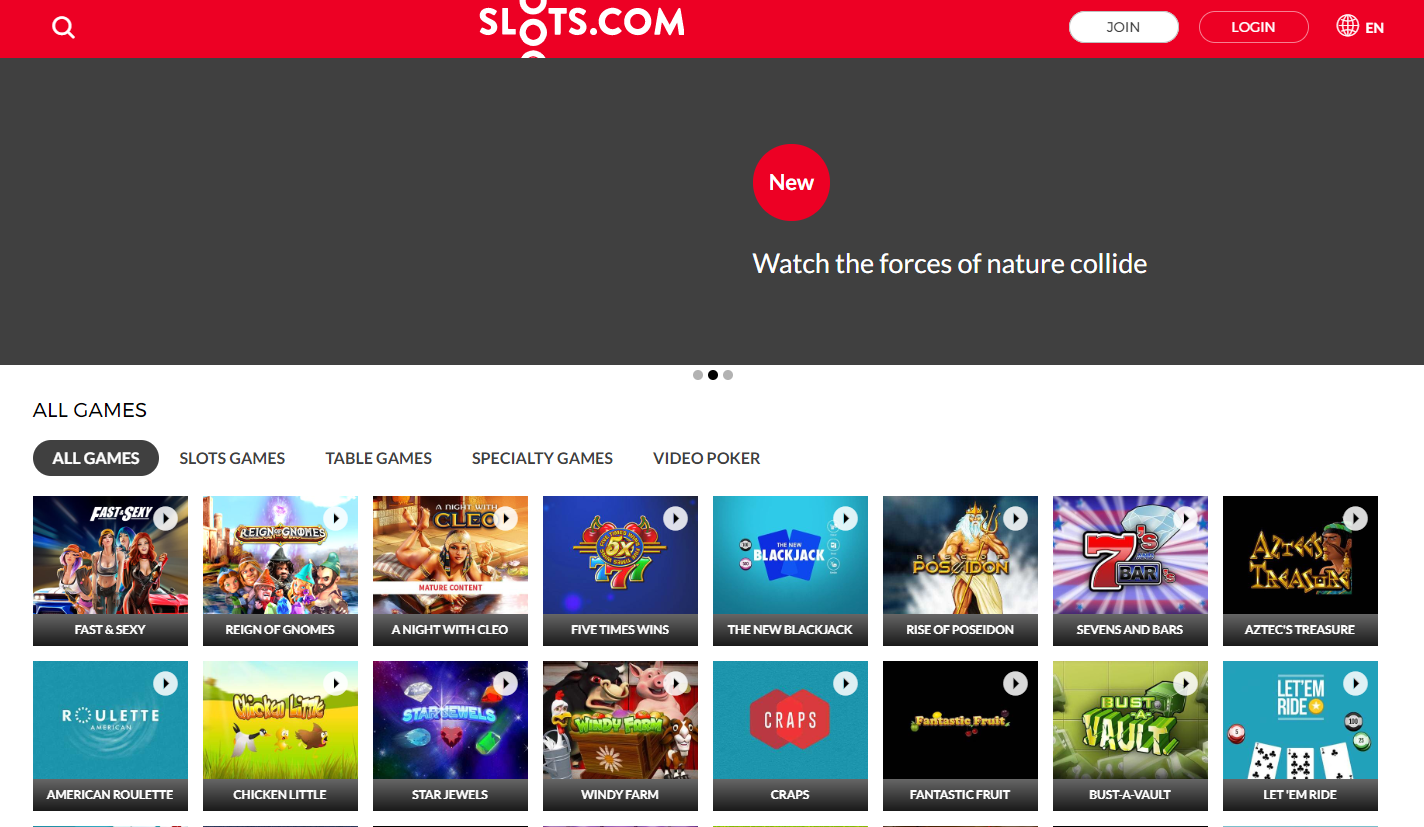Screen dimensions: 1424x827
Task: Click play icon on Let 'Em Ride
Action: [x=1355, y=683]
